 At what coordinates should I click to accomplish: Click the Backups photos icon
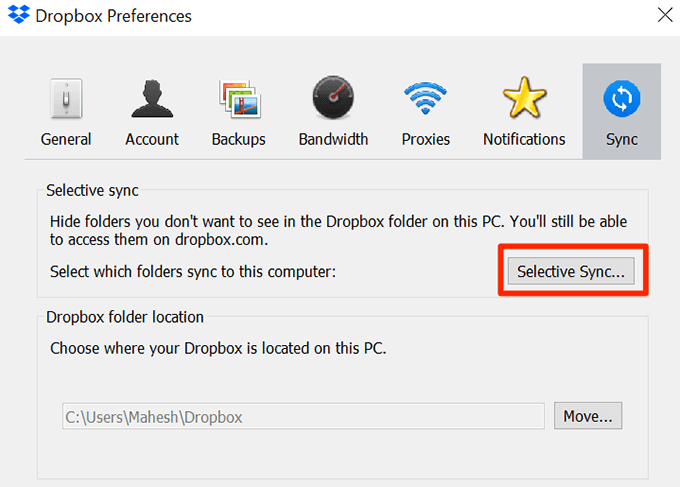(239, 100)
